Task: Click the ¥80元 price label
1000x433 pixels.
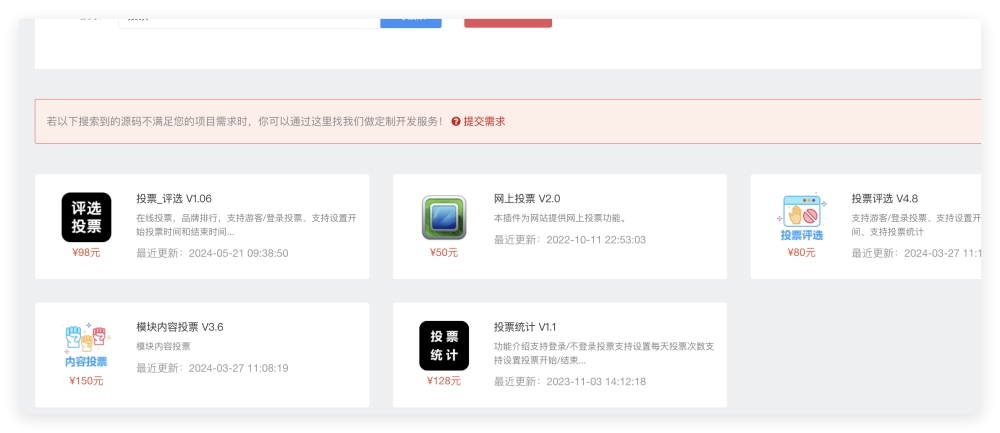Action: (x=802, y=253)
